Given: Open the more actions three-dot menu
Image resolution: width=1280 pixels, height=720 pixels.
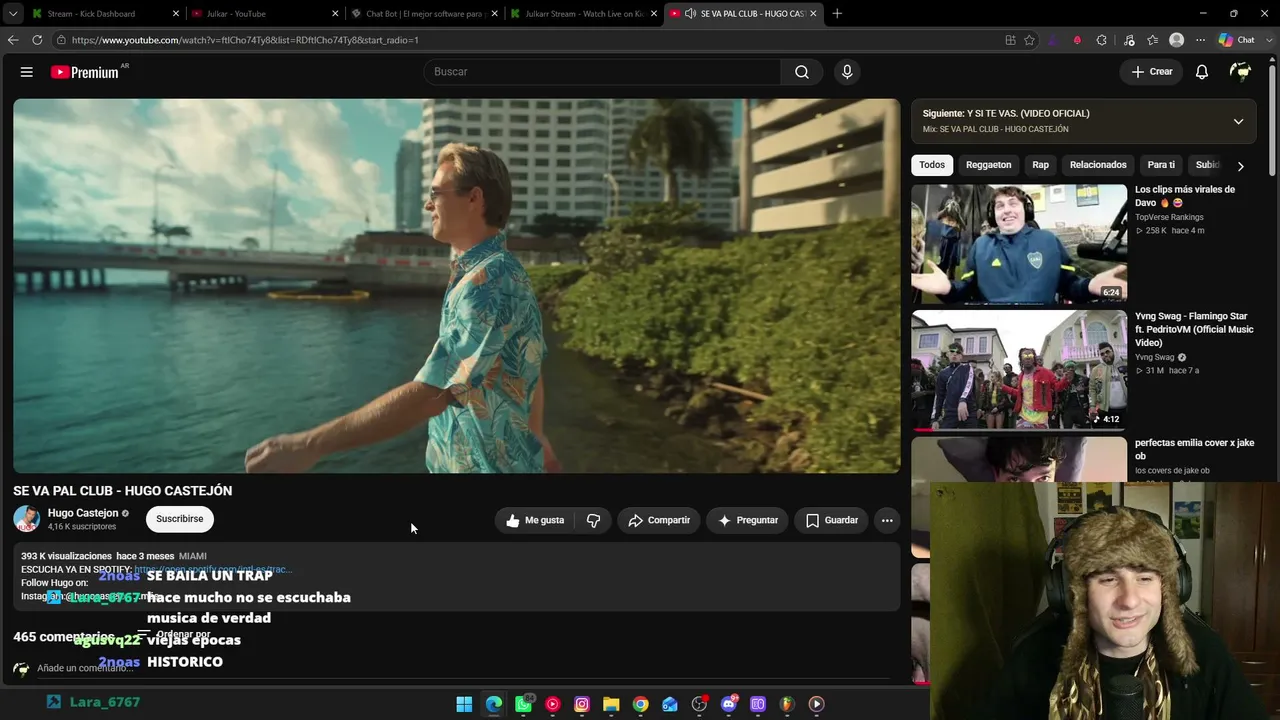Looking at the screenshot, I should point(887,520).
